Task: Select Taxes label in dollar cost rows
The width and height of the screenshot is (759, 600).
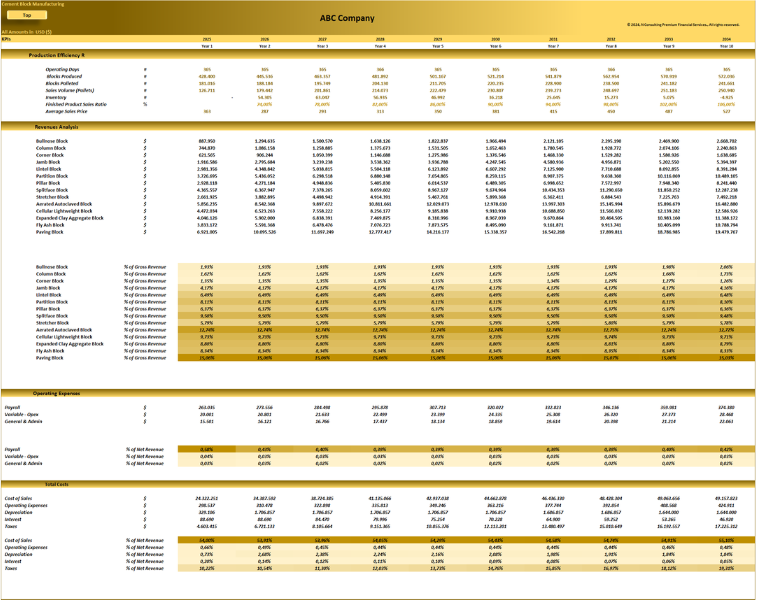Action: click(x=11, y=526)
